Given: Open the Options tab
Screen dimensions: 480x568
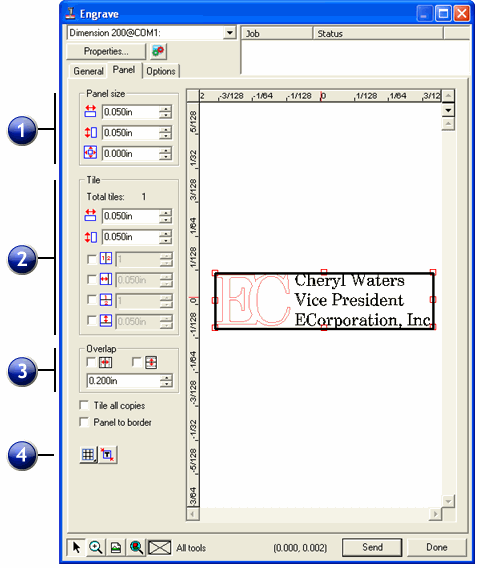Looking at the screenshot, I should click(x=160, y=71).
